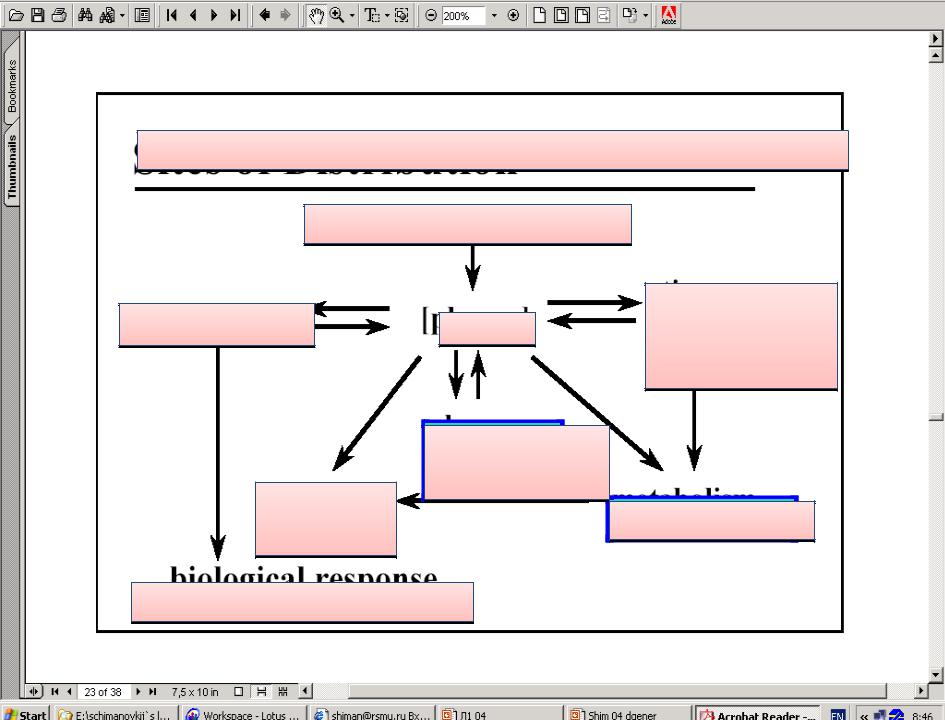Screen dimensions: 945x720
Task: Set view to Fit in Window icon
Action: click(561, 15)
